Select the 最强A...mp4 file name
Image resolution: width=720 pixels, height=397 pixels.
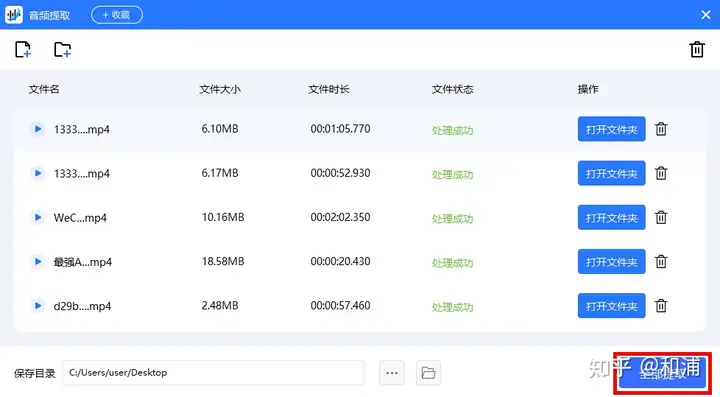[83, 262]
